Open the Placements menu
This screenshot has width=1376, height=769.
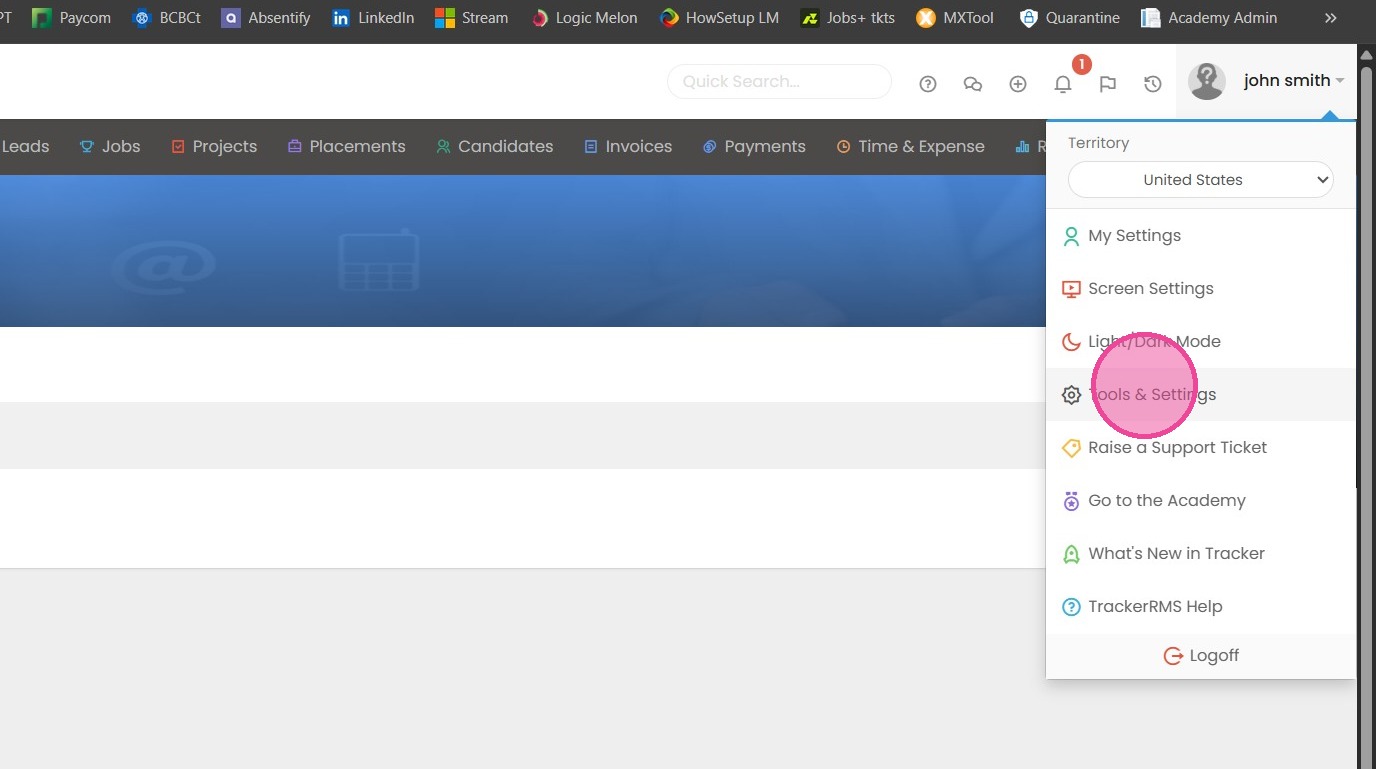[346, 146]
